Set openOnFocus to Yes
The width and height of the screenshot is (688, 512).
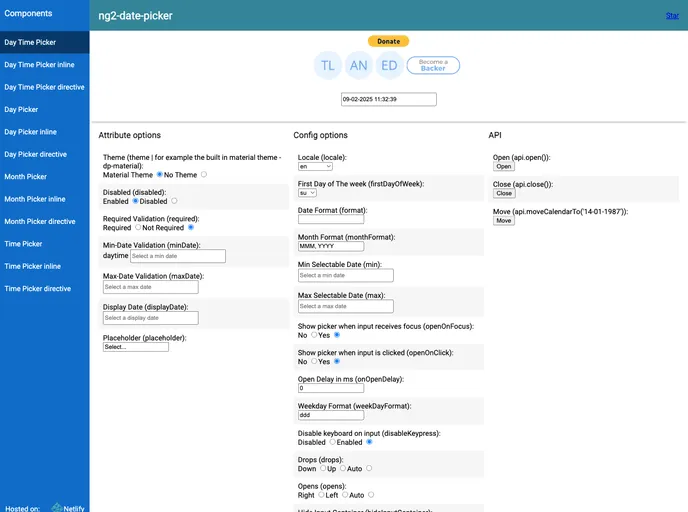[x=337, y=335]
